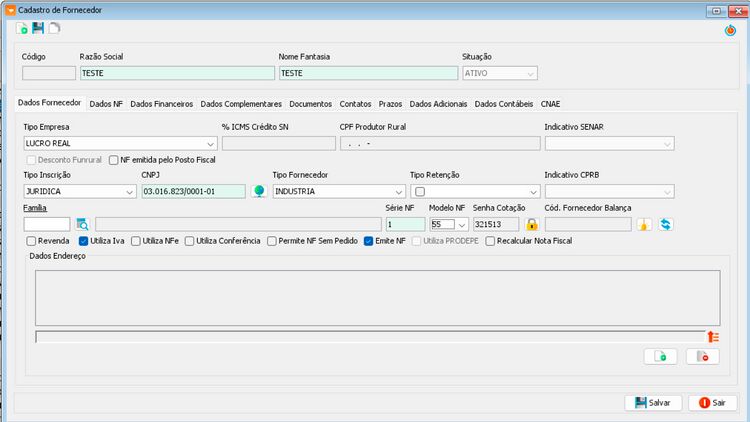Enable the Revenda checkbox

pos(32,241)
